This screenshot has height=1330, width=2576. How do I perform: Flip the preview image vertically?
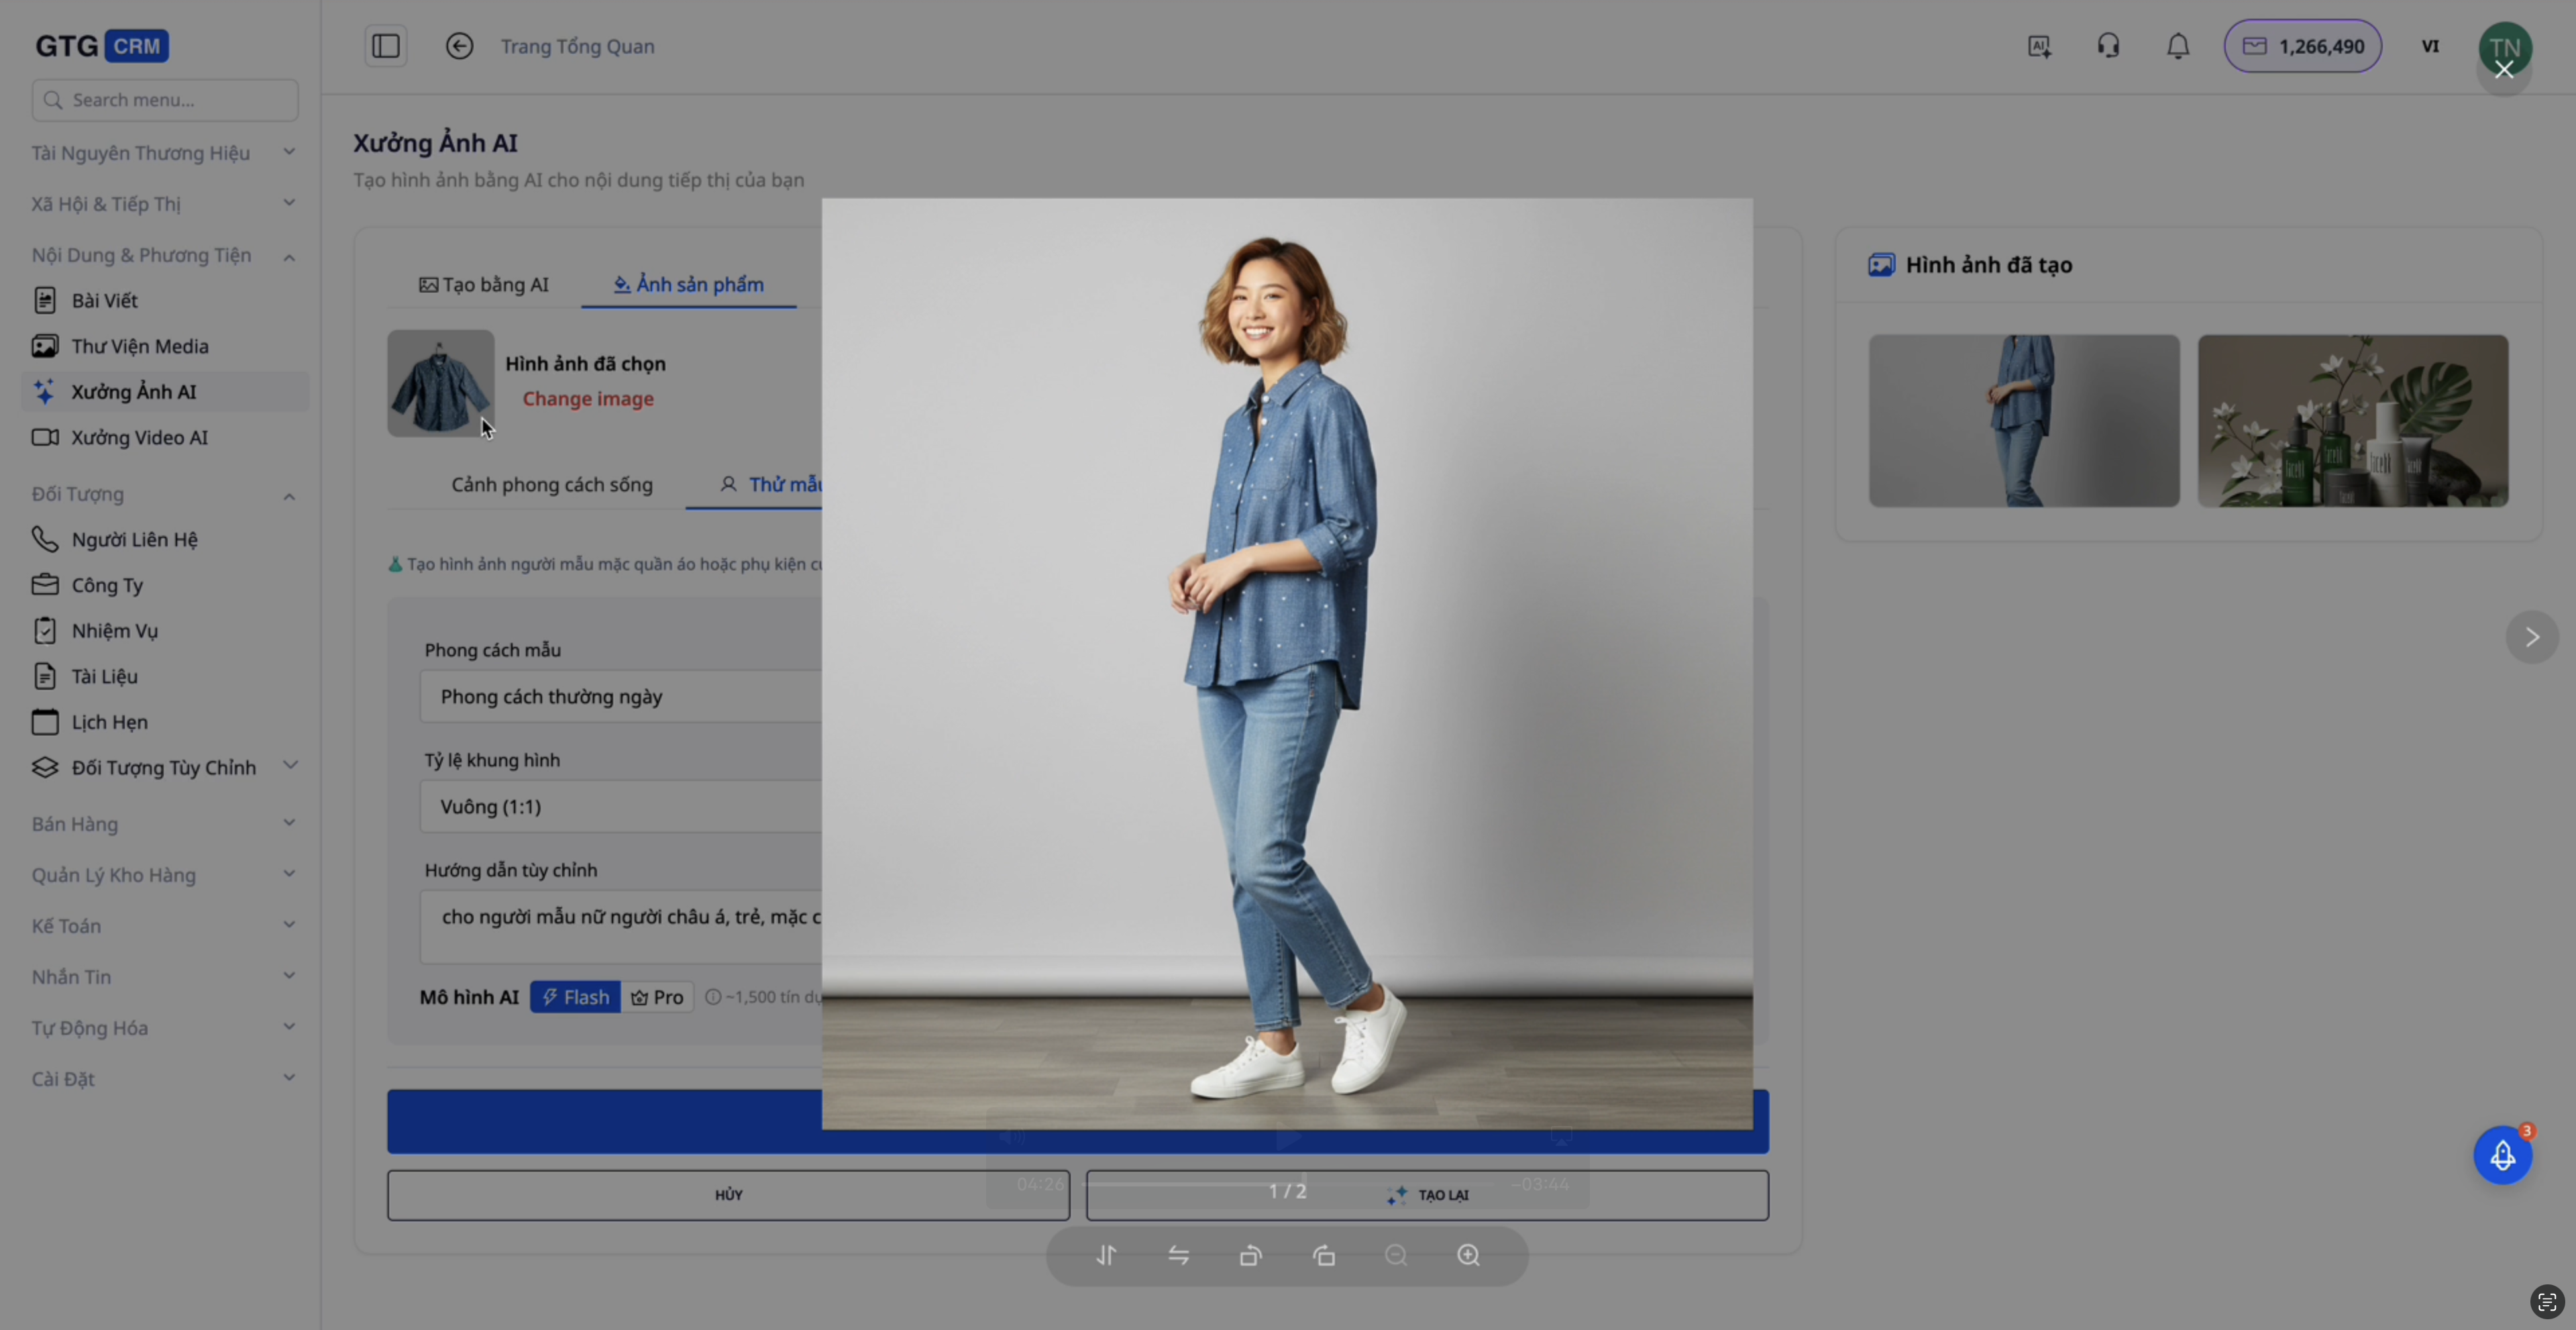click(x=1106, y=1256)
